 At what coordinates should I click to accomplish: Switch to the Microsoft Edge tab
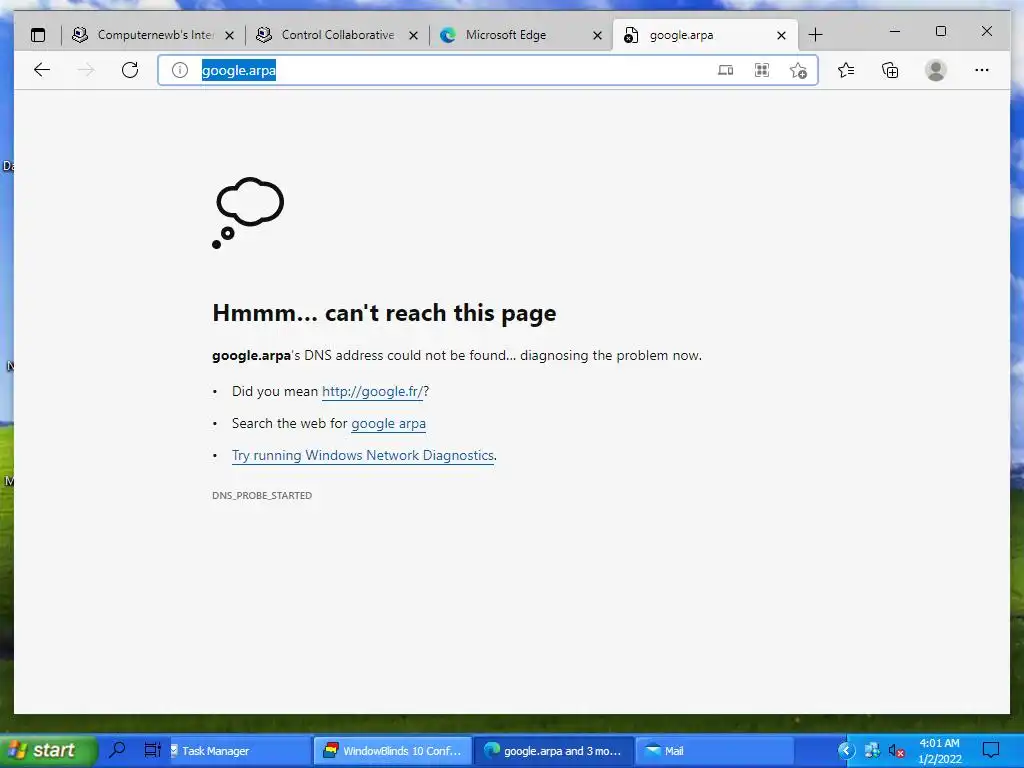click(522, 35)
